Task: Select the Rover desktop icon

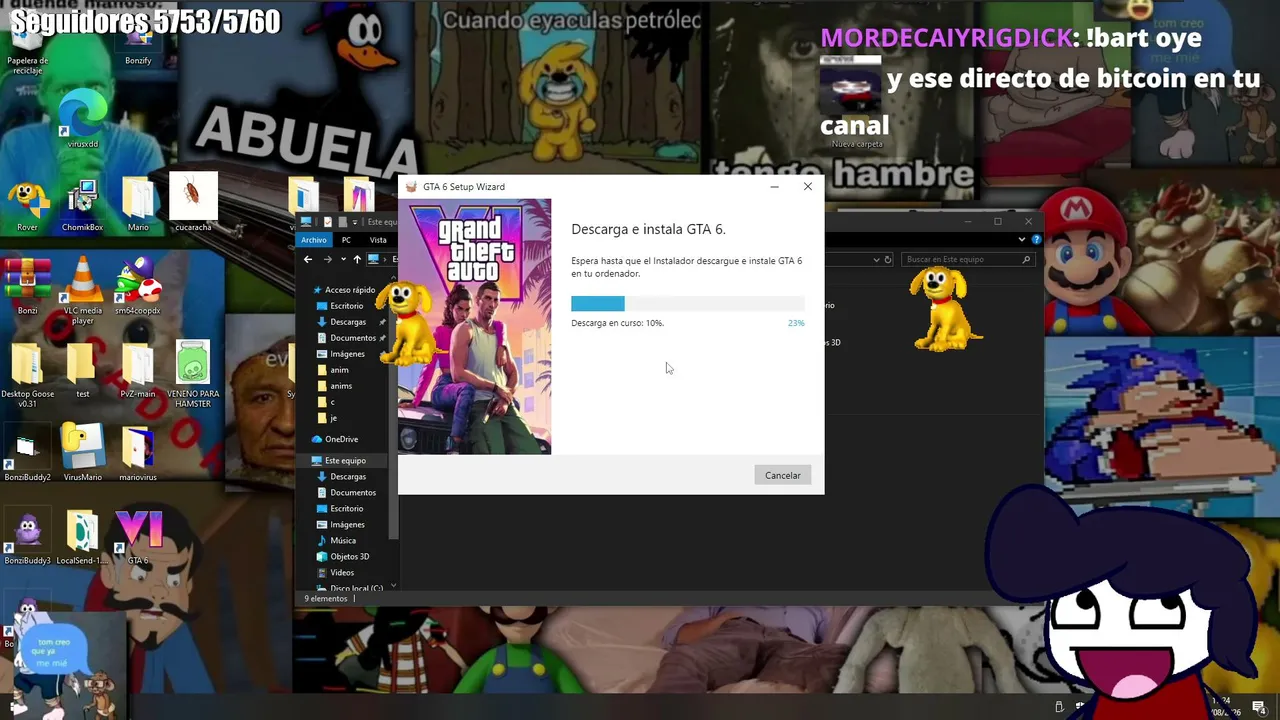Action: (27, 206)
